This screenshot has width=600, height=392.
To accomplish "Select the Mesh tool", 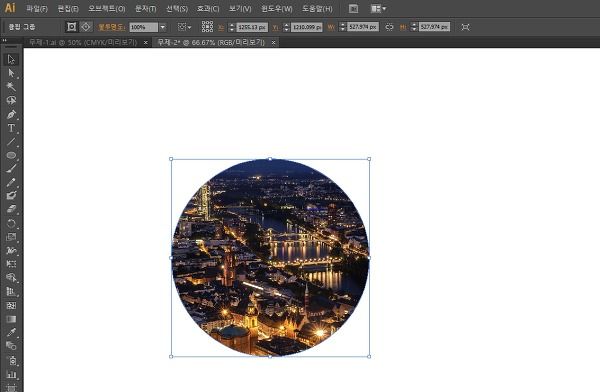I will (11, 305).
